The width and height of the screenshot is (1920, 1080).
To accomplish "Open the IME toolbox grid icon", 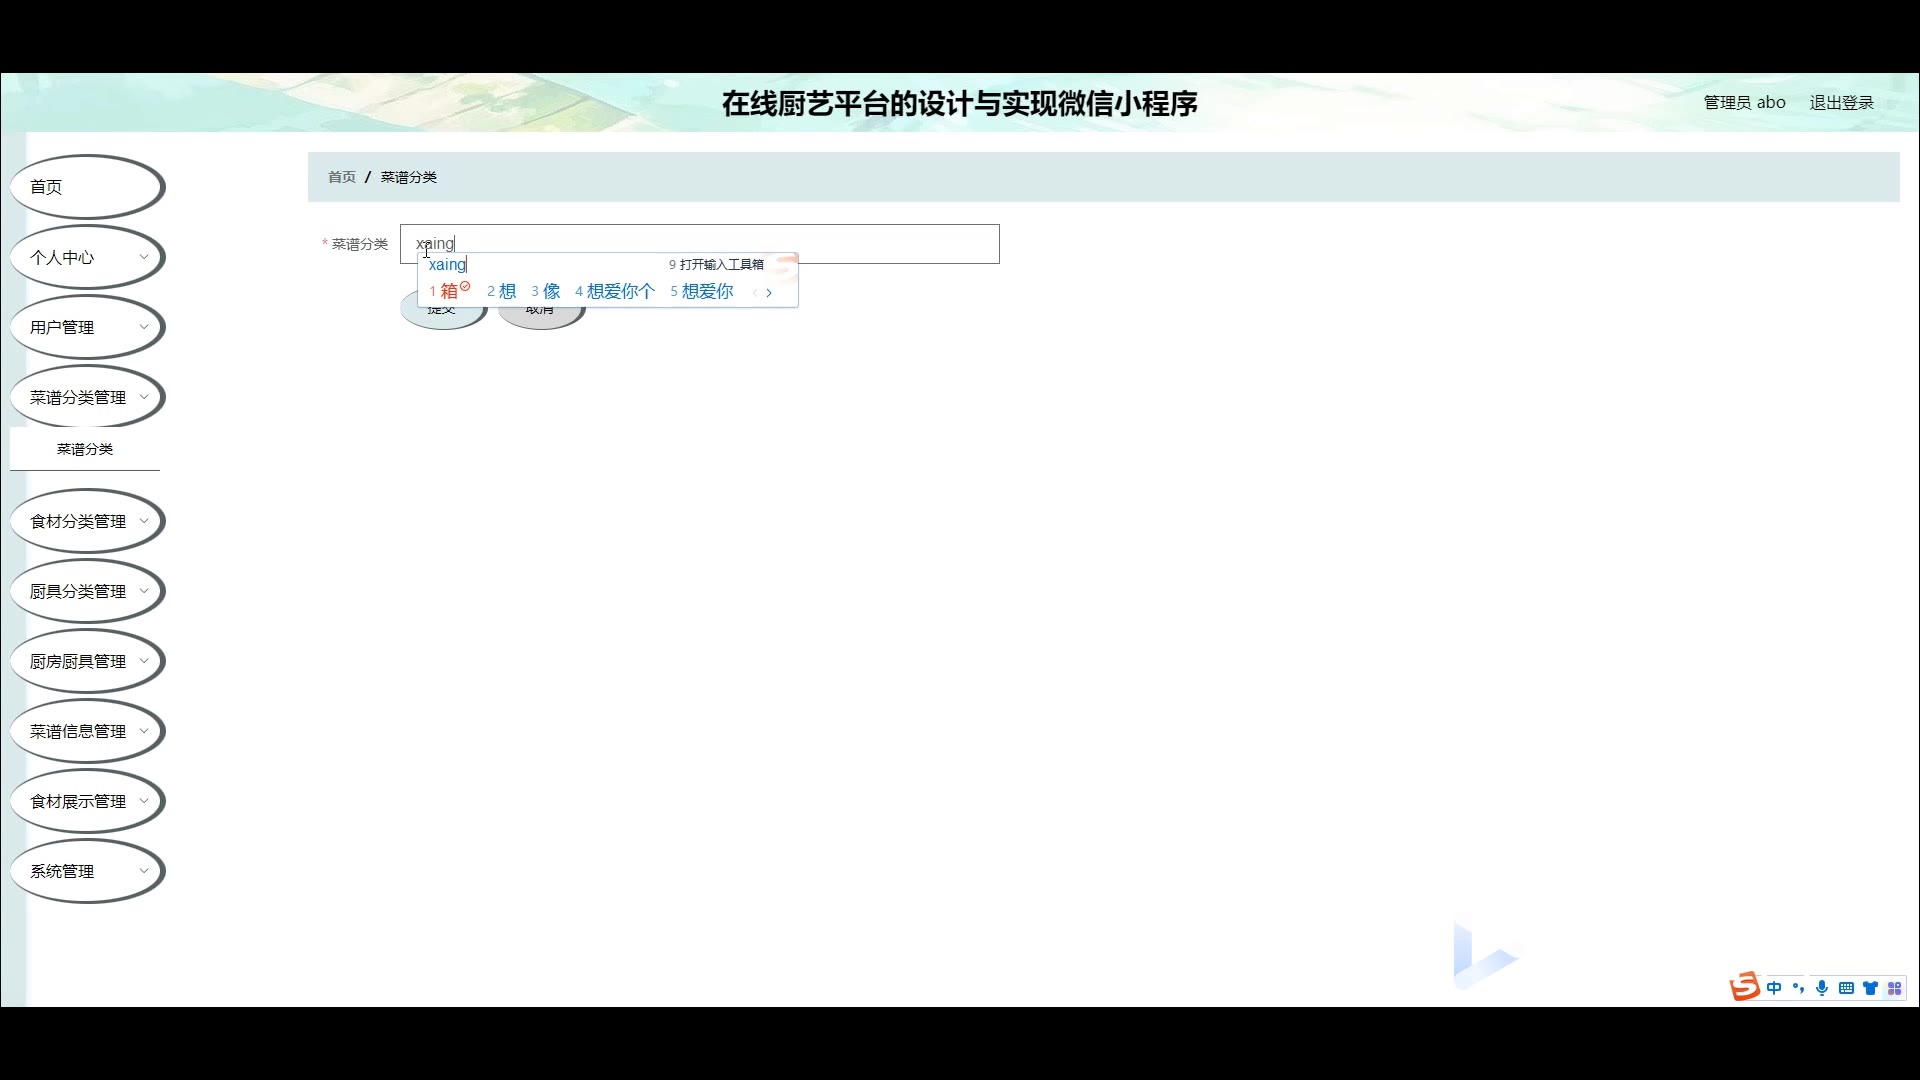I will (x=1894, y=988).
